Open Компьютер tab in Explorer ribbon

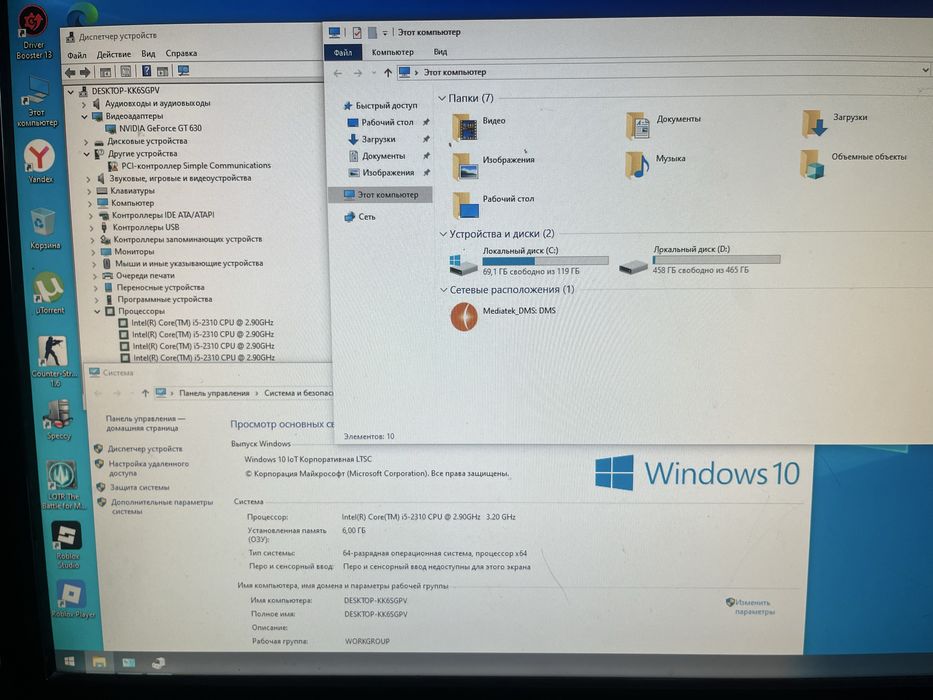point(392,52)
